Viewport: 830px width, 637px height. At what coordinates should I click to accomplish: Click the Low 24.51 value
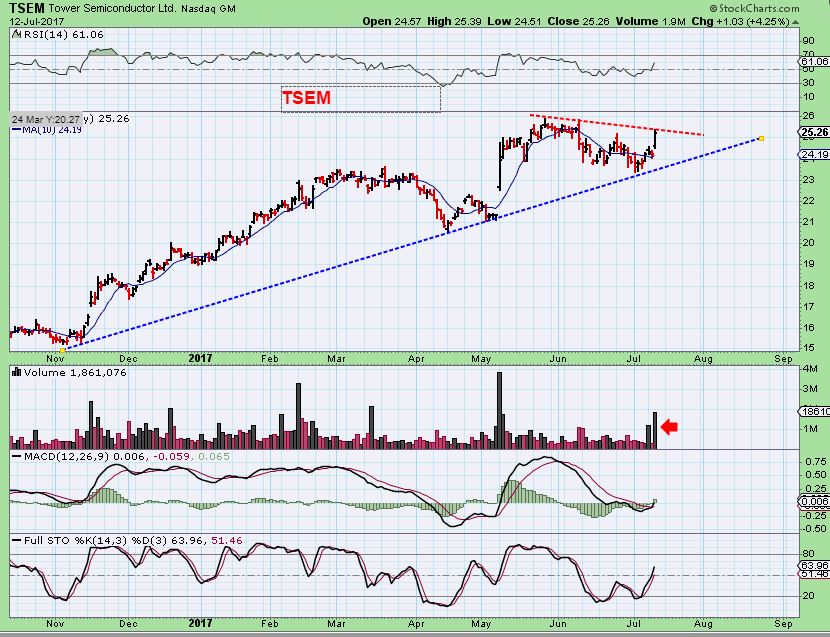515,22
